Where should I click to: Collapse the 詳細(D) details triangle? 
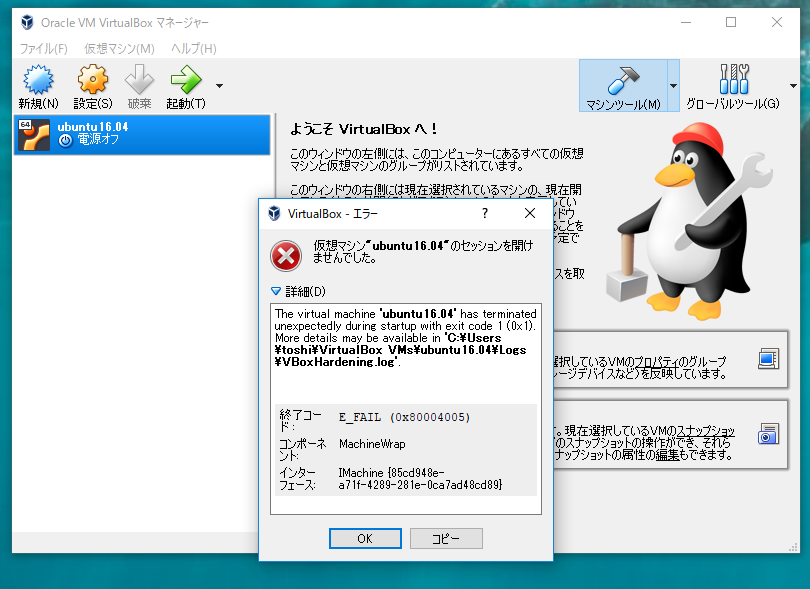[x=276, y=291]
